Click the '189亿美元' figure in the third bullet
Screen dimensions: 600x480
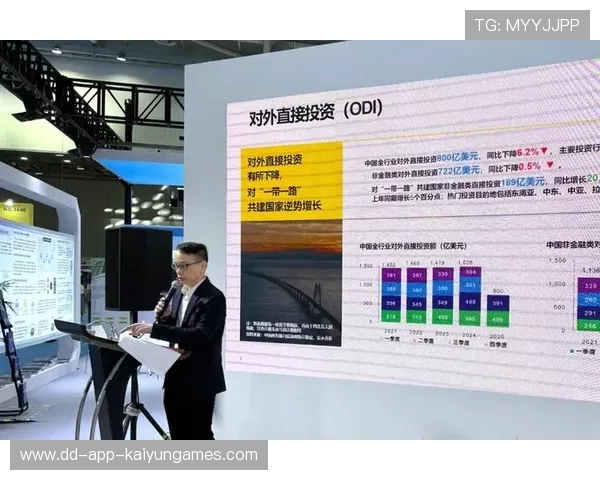coord(522,181)
